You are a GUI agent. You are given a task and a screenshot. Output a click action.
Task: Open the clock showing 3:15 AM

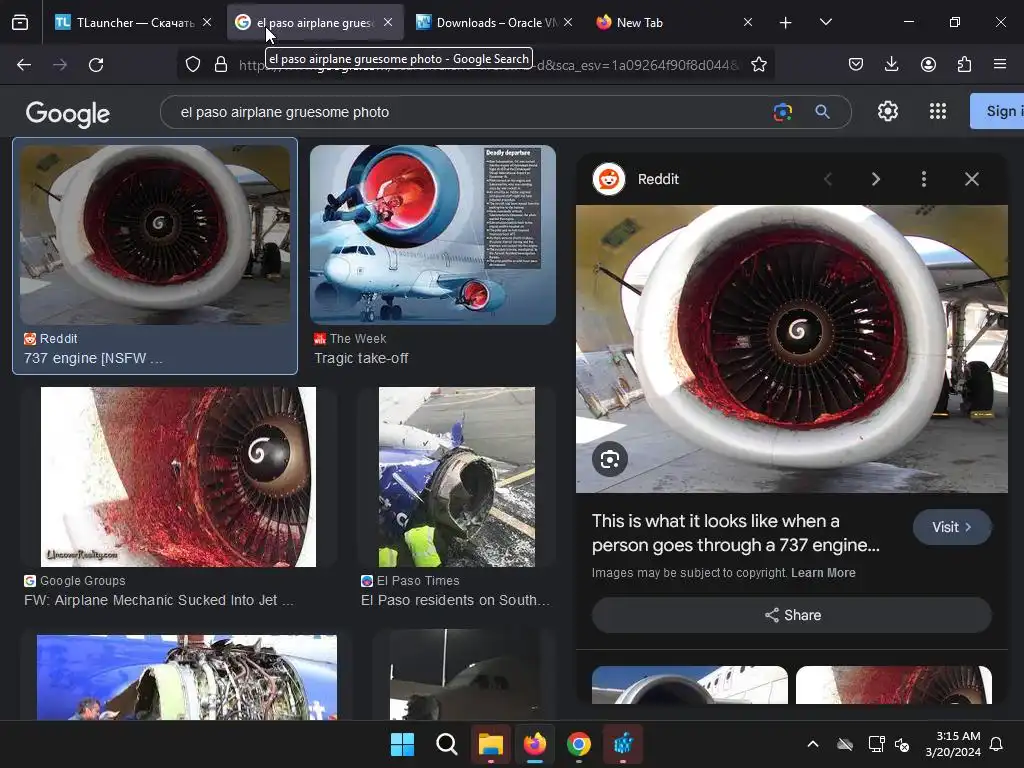[953, 744]
